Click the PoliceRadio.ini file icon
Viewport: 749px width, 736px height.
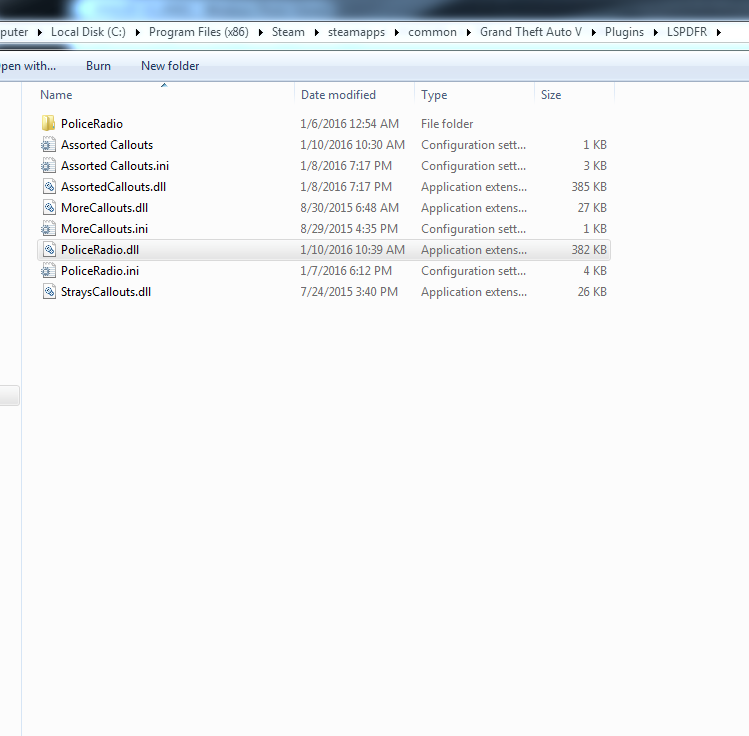(x=48, y=270)
